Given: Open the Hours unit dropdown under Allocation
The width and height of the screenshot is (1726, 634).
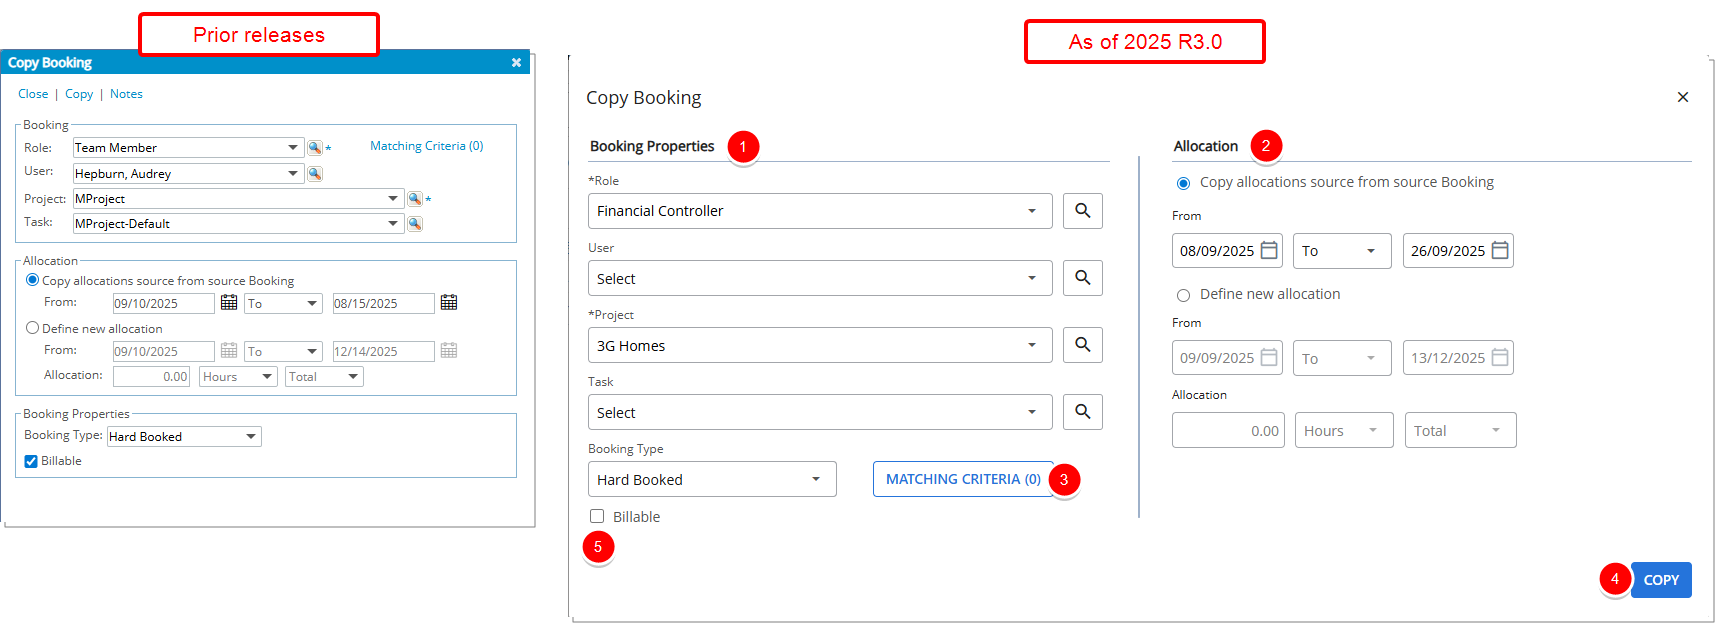Looking at the screenshot, I should click(x=1343, y=430).
